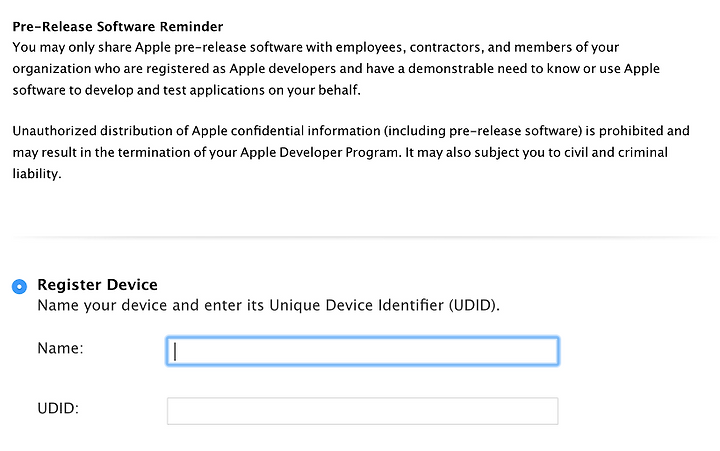This screenshot has height=451, width=720.
Task: Click the "UDID:" field label
Action: pos(58,408)
